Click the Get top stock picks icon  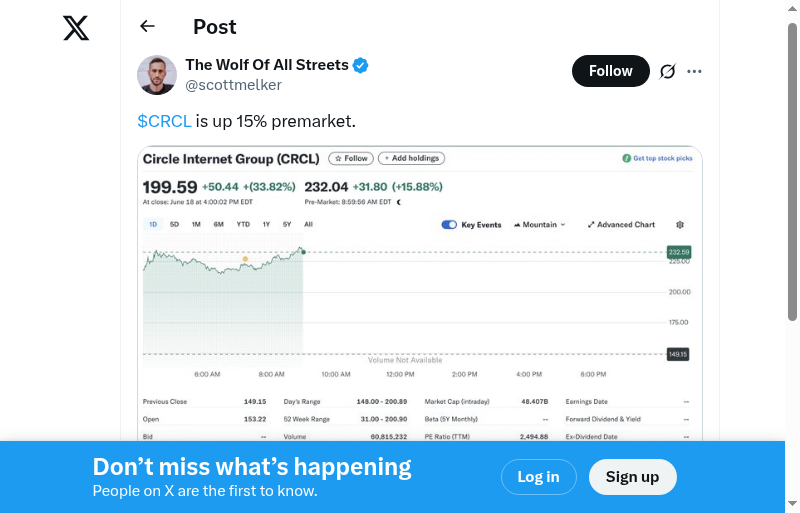point(625,158)
